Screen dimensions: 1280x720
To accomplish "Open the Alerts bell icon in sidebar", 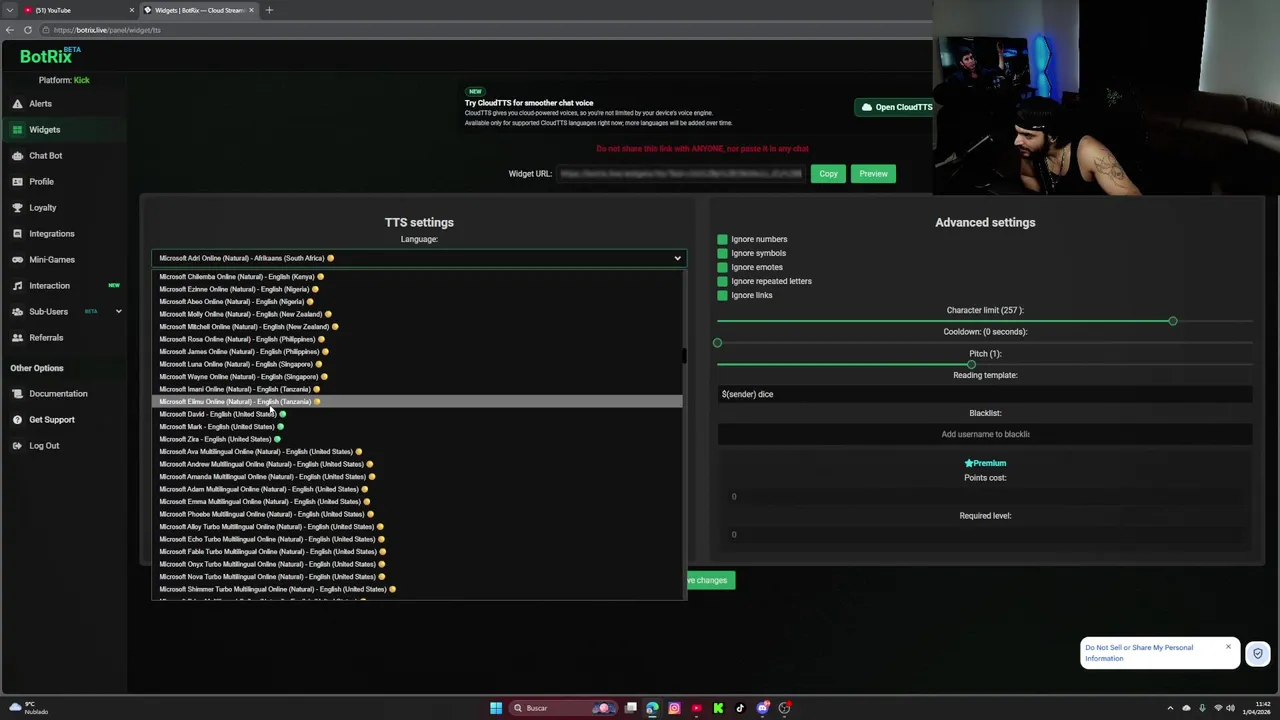I will (18, 104).
